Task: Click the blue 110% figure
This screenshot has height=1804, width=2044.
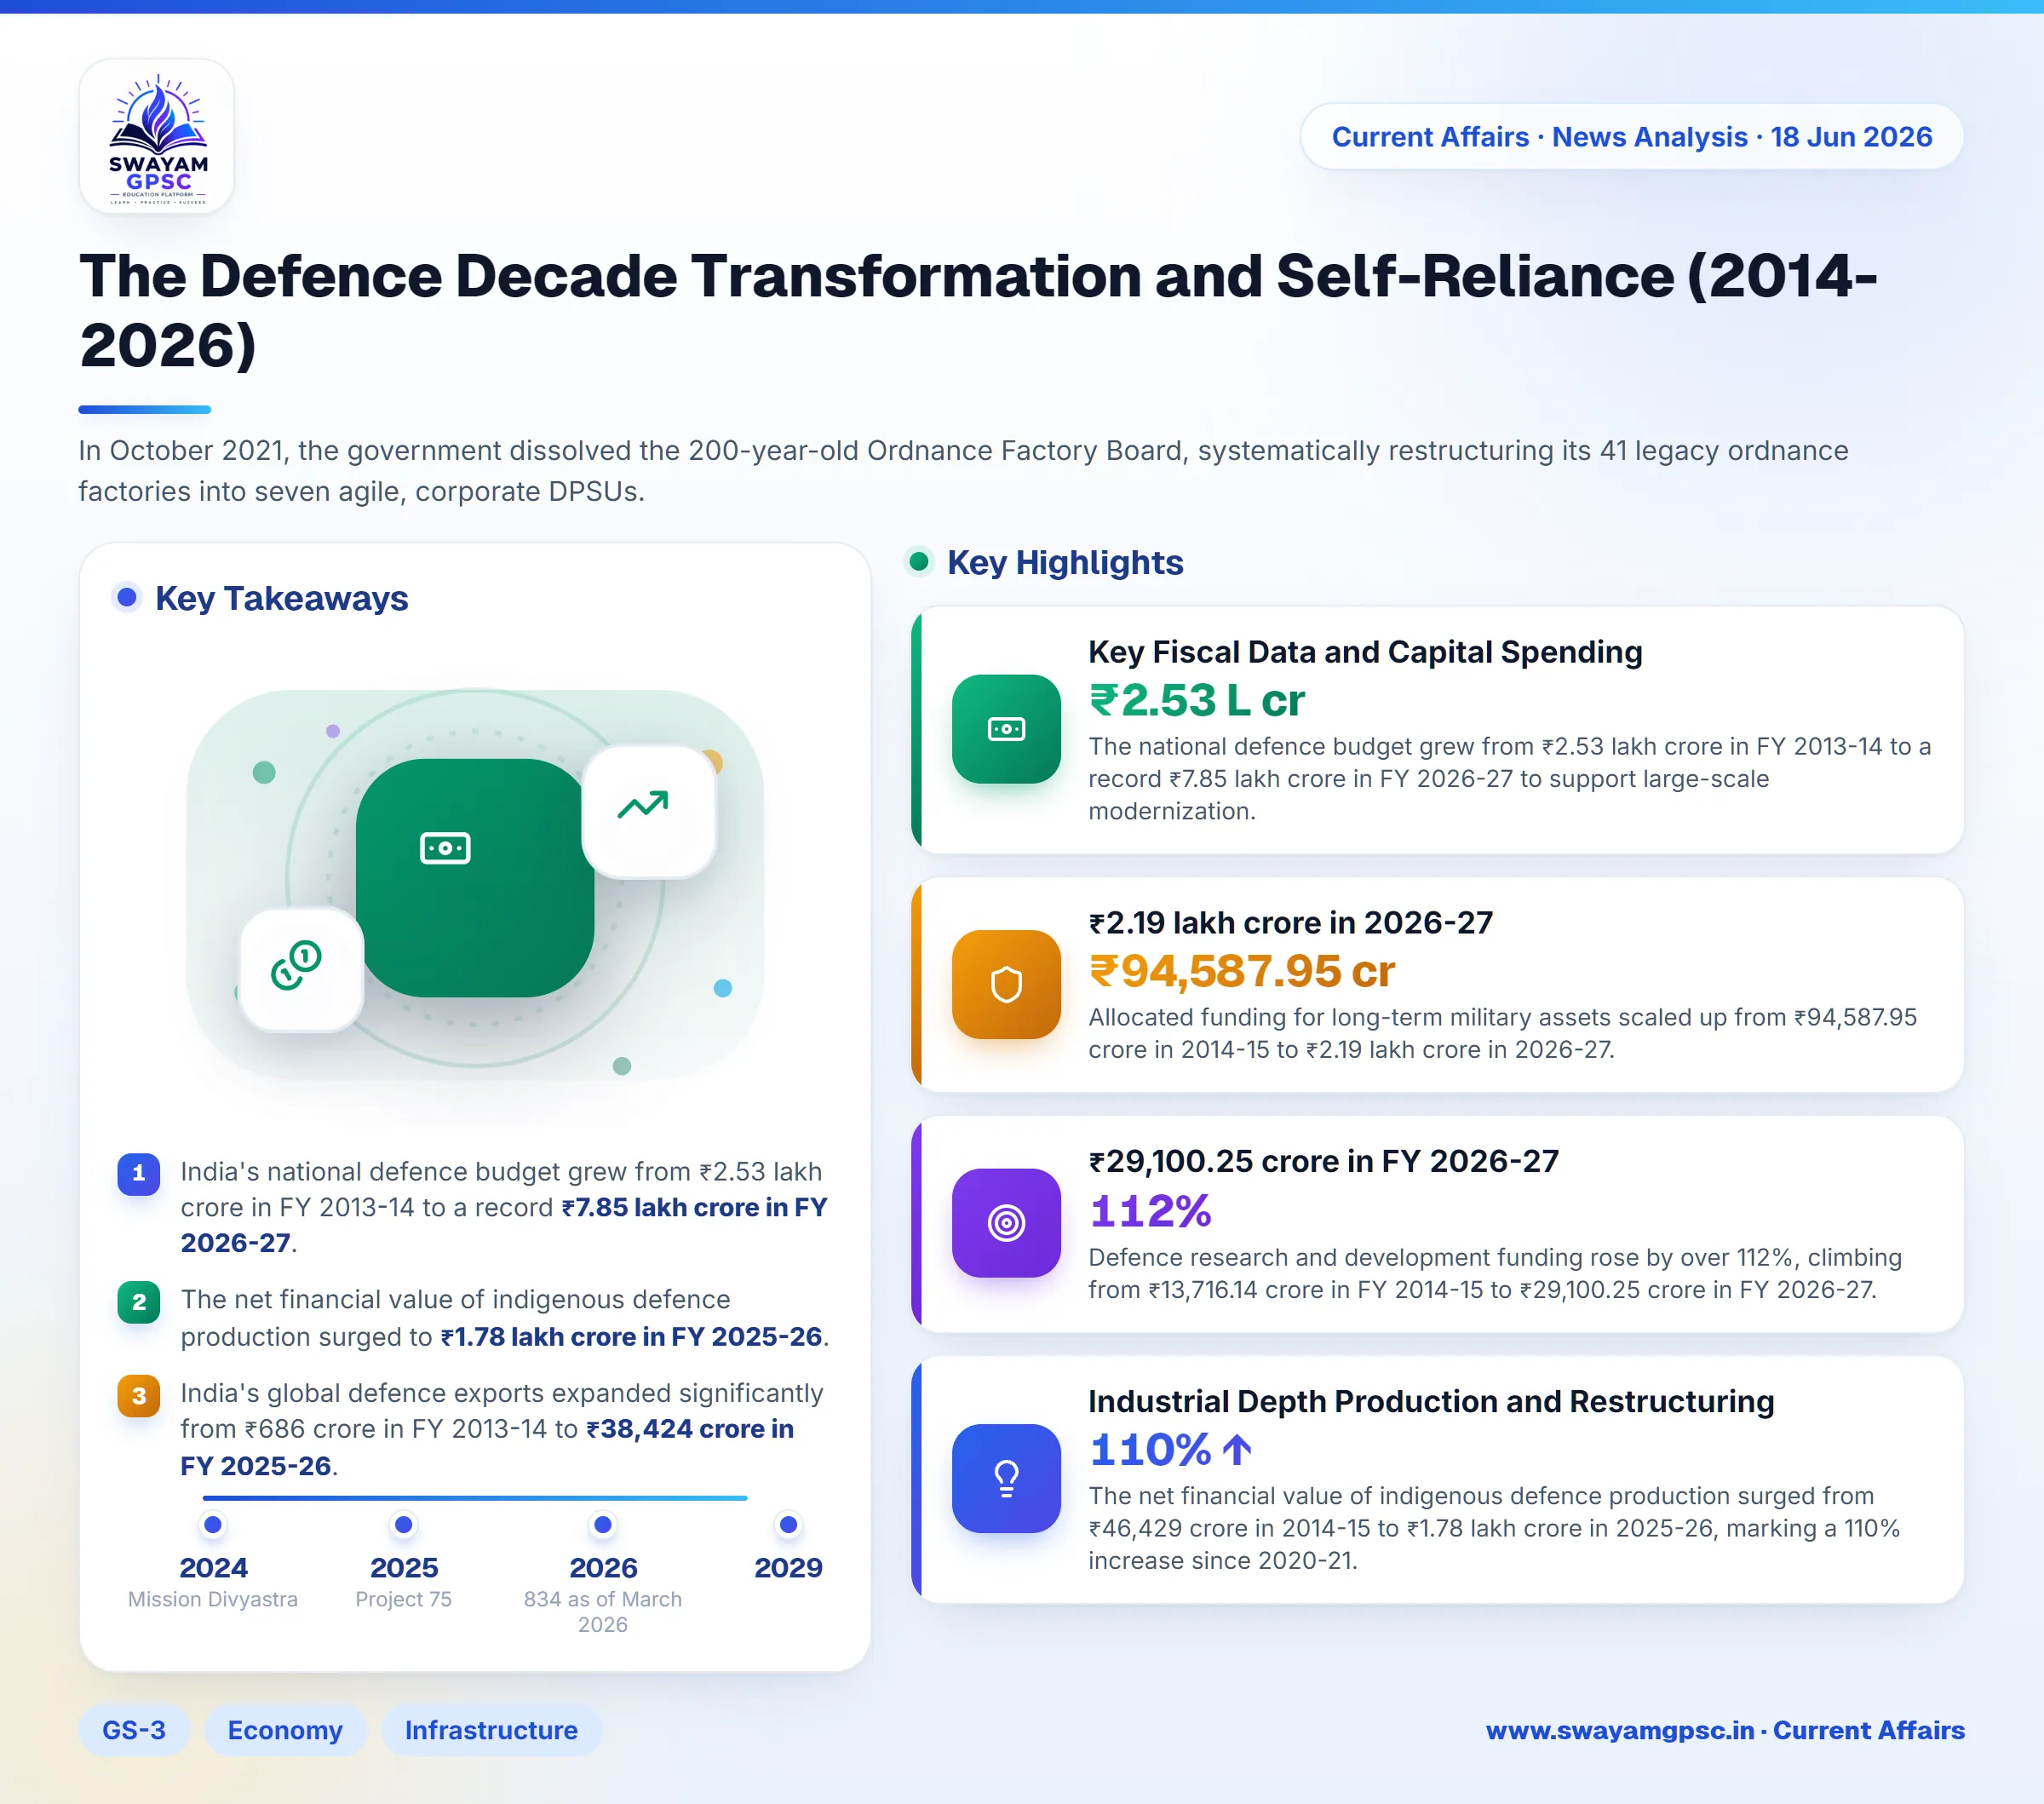Action: [x=1150, y=1450]
